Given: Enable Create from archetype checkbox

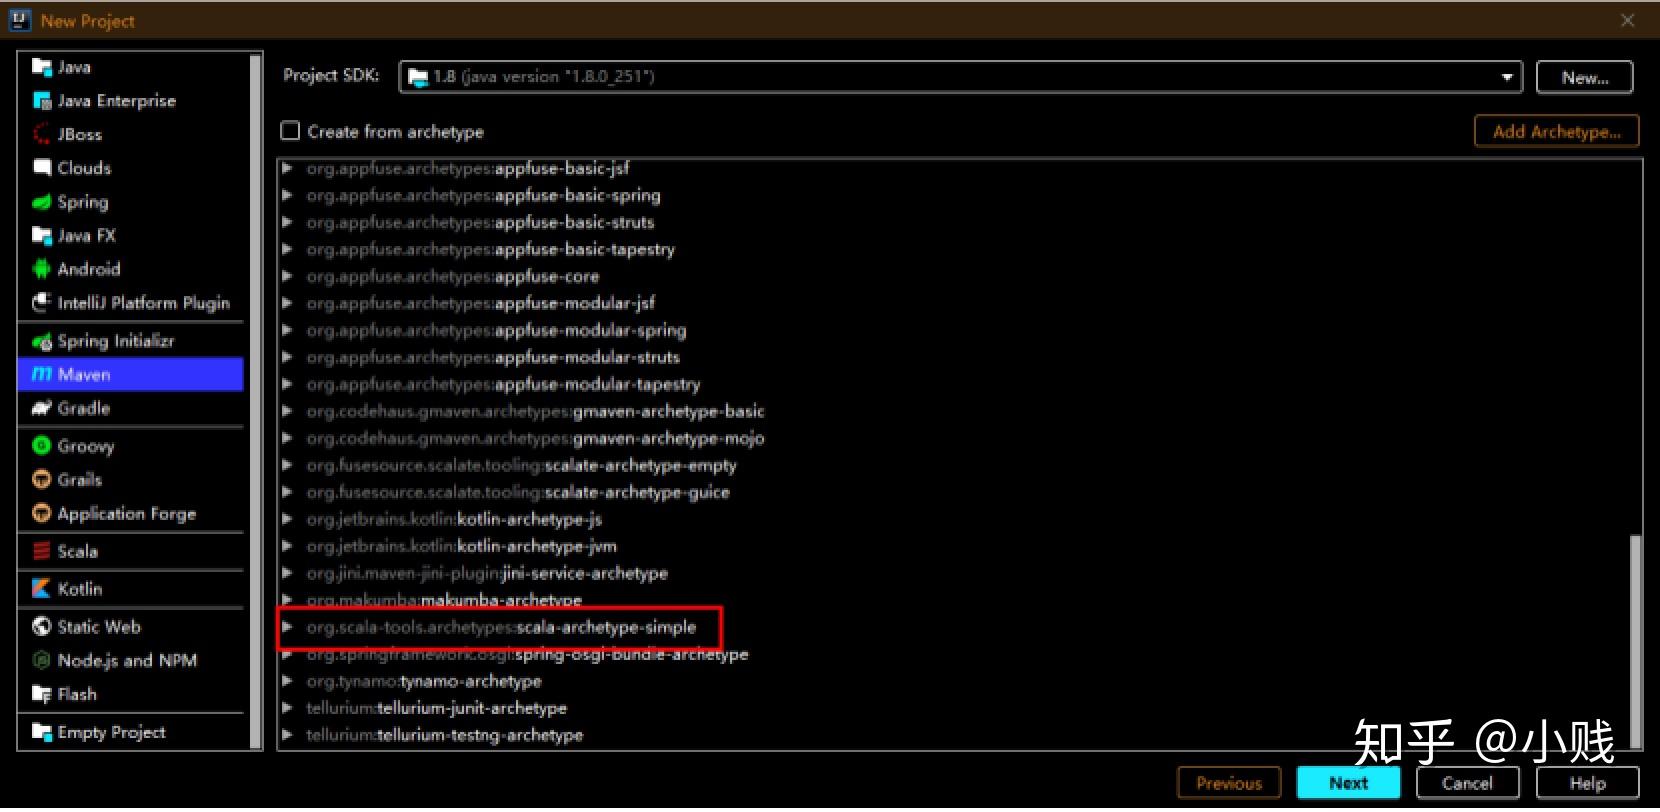Looking at the screenshot, I should click(x=290, y=131).
